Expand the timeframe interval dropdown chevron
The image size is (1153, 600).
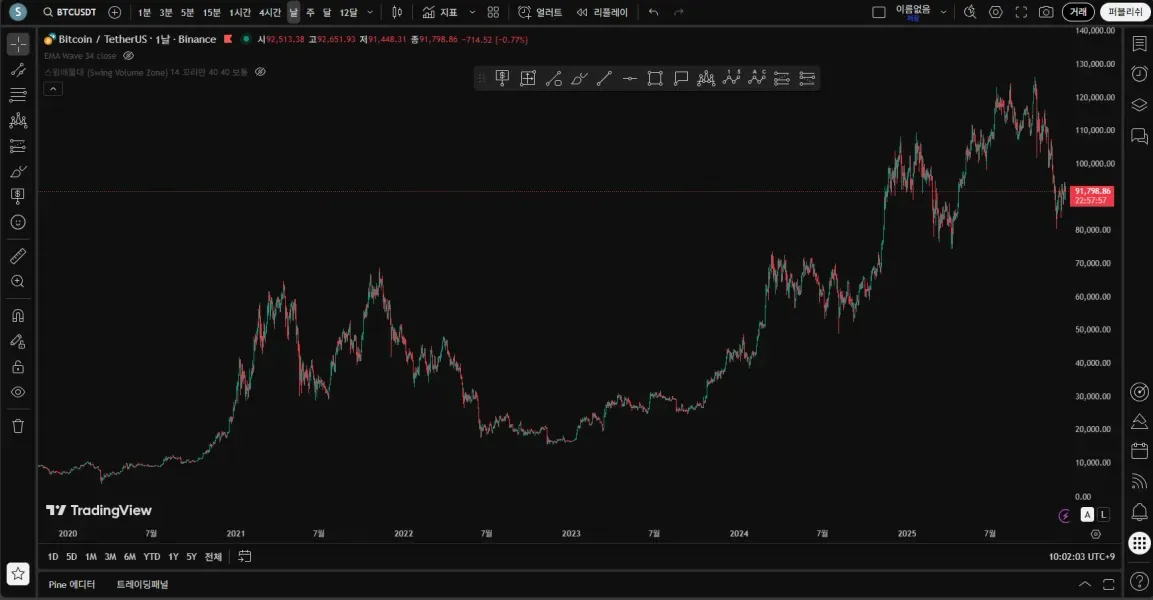(x=370, y=12)
